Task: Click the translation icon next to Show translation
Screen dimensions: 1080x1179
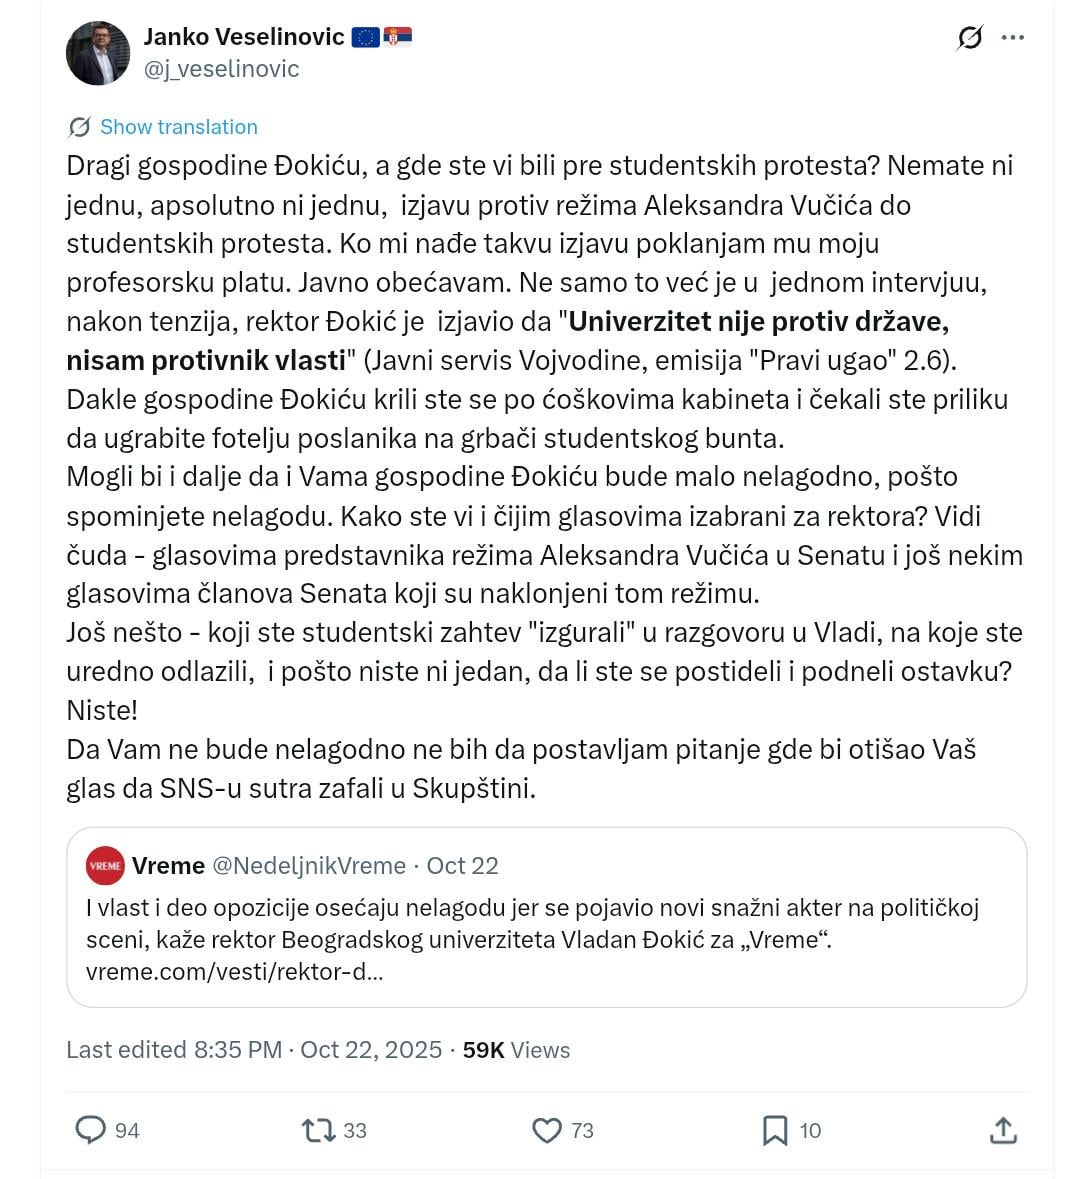Action: click(x=79, y=127)
